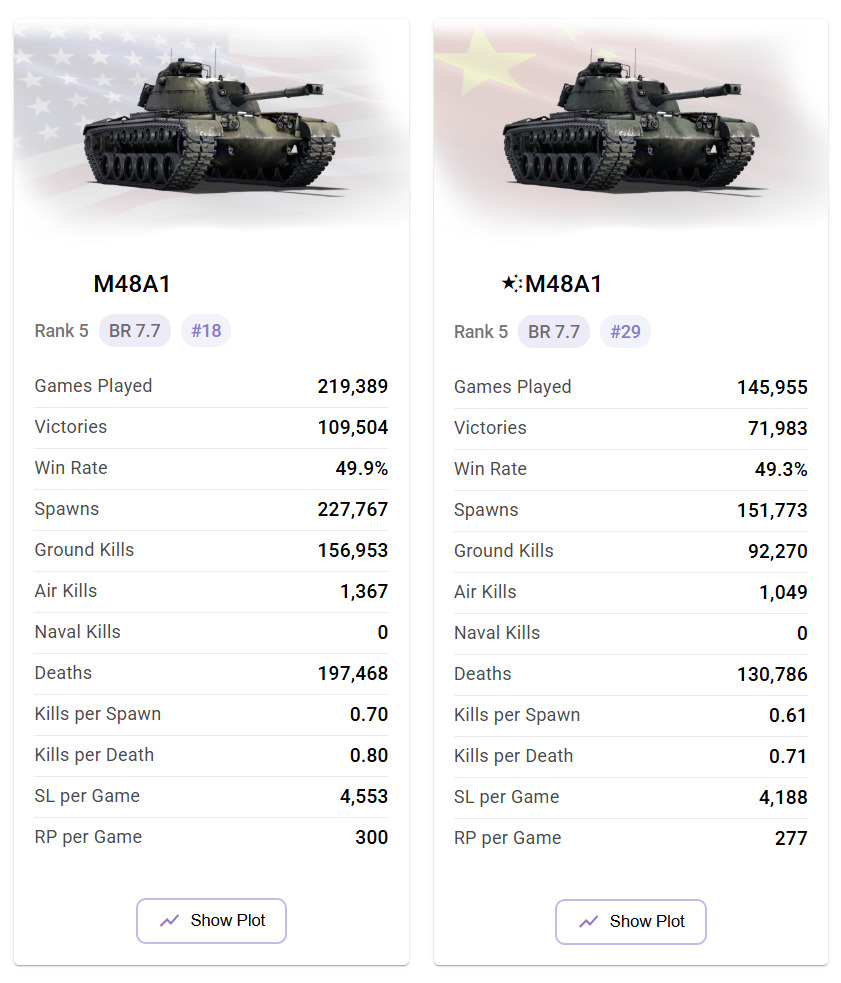Viewport: 841px width, 983px height.
Task: Click the 0.61 Kills per Spawn value
Action: tap(788, 716)
